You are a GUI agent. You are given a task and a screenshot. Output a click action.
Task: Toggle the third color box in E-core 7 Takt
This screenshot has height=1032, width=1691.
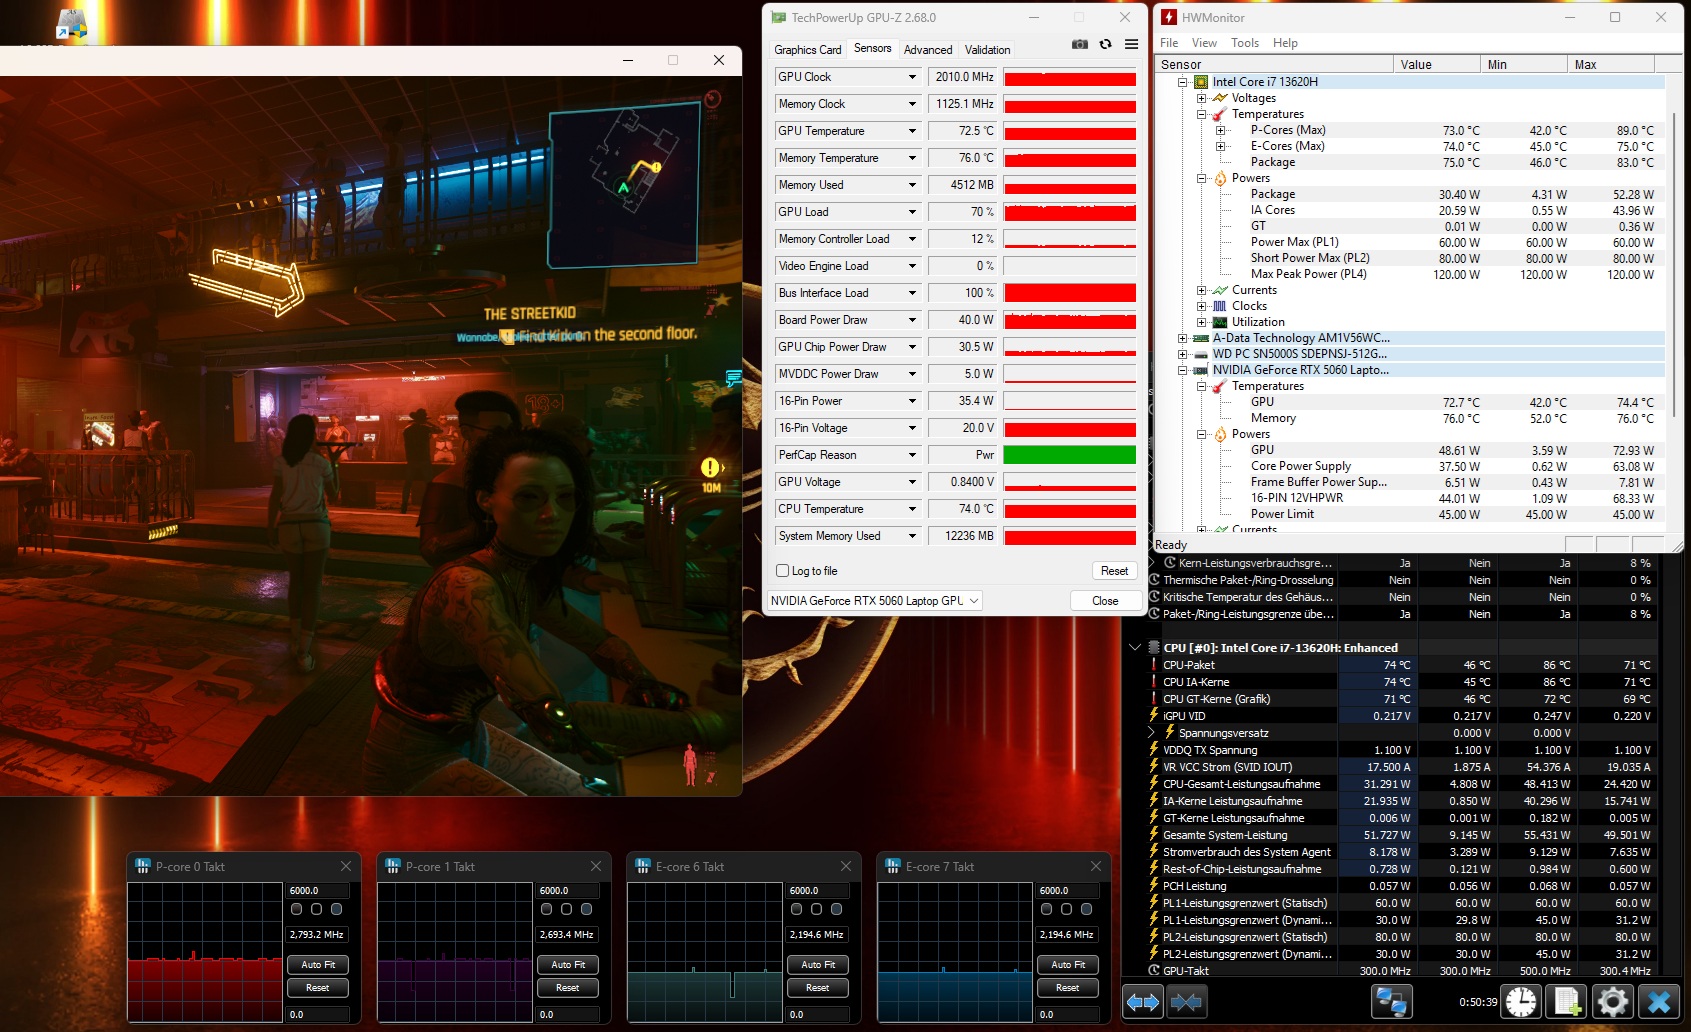[1086, 909]
